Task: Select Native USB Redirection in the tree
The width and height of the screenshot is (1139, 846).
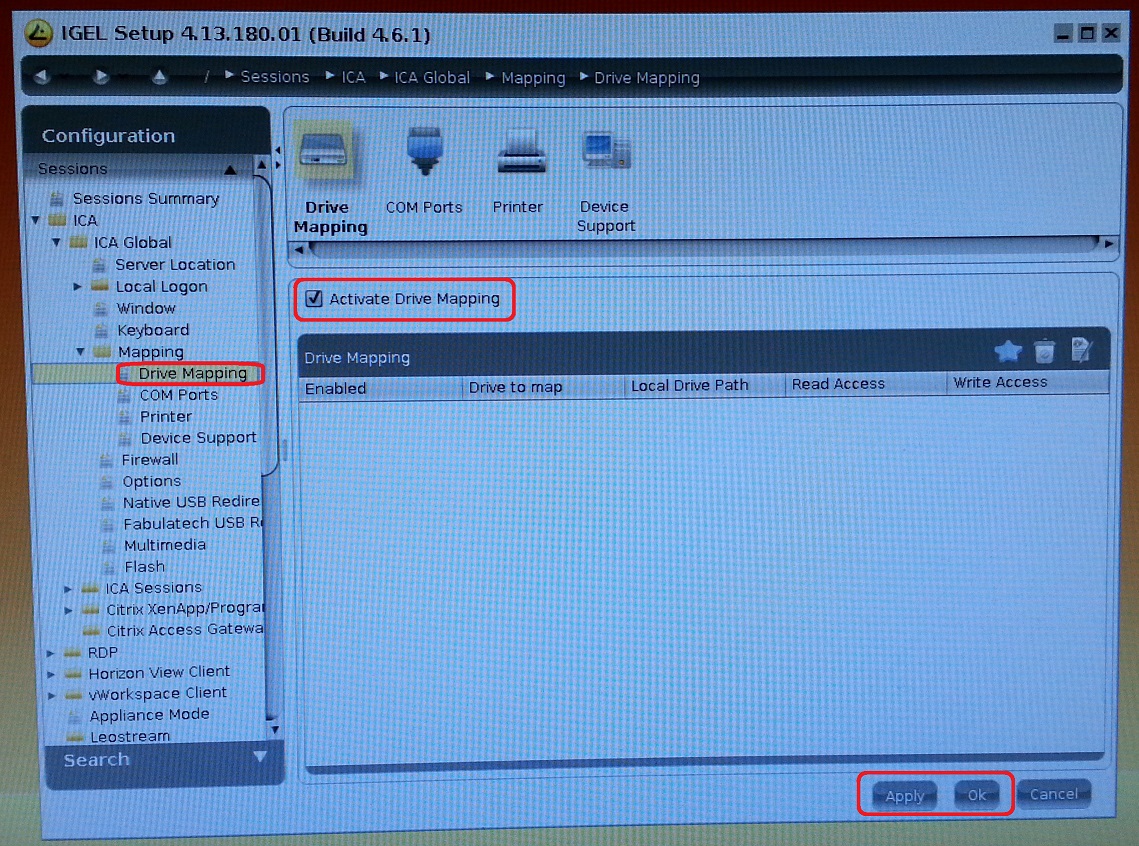Action: coord(191,502)
